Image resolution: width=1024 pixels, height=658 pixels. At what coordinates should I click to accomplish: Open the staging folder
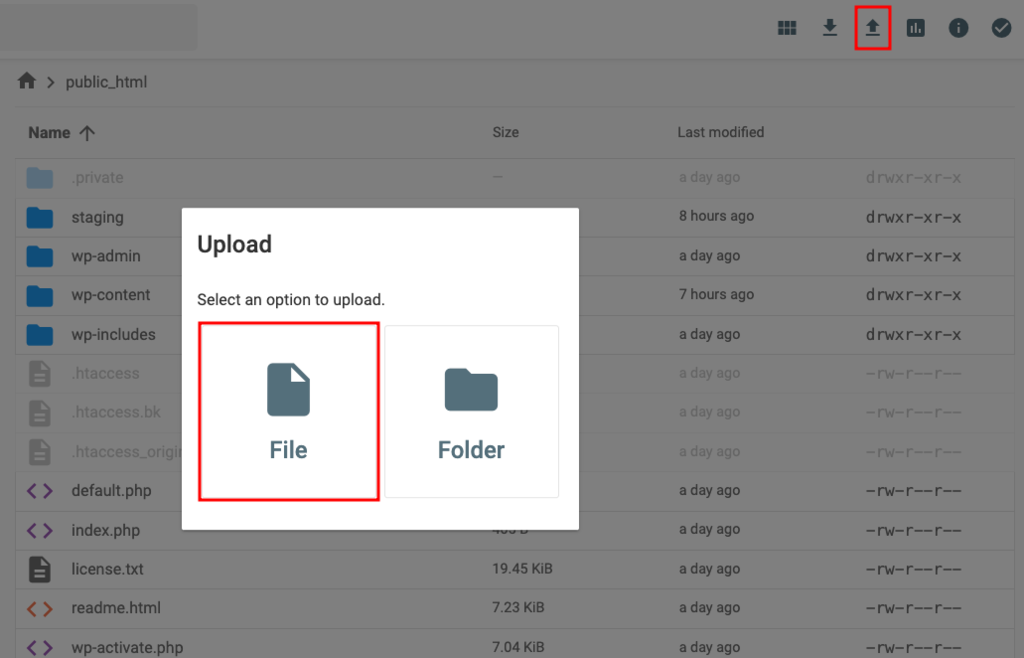coord(99,217)
